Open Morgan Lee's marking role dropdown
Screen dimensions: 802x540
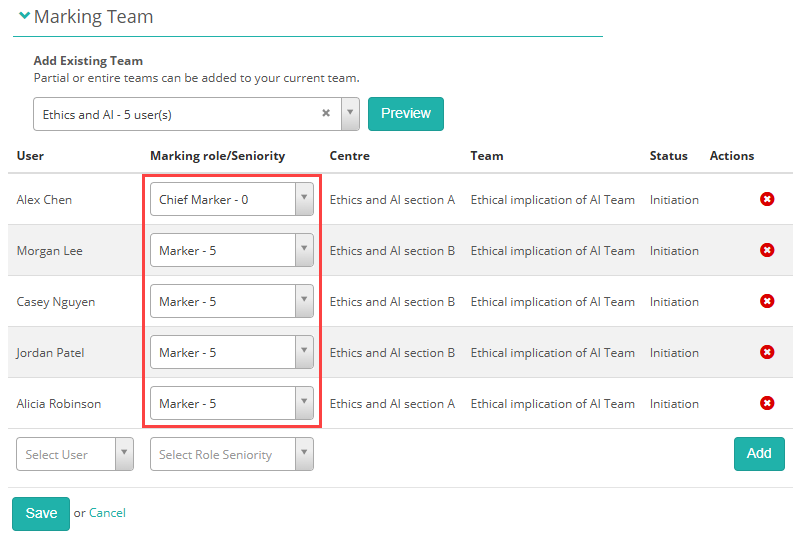(x=231, y=250)
